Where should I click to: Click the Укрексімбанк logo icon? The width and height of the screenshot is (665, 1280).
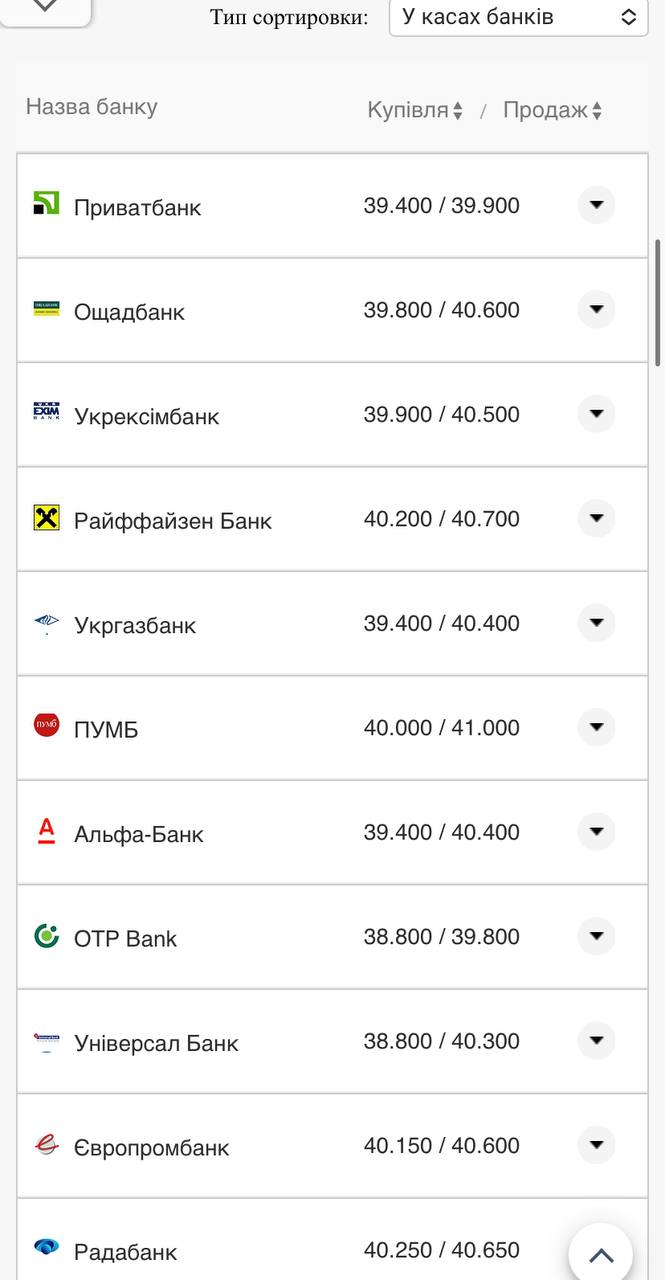pos(46,412)
